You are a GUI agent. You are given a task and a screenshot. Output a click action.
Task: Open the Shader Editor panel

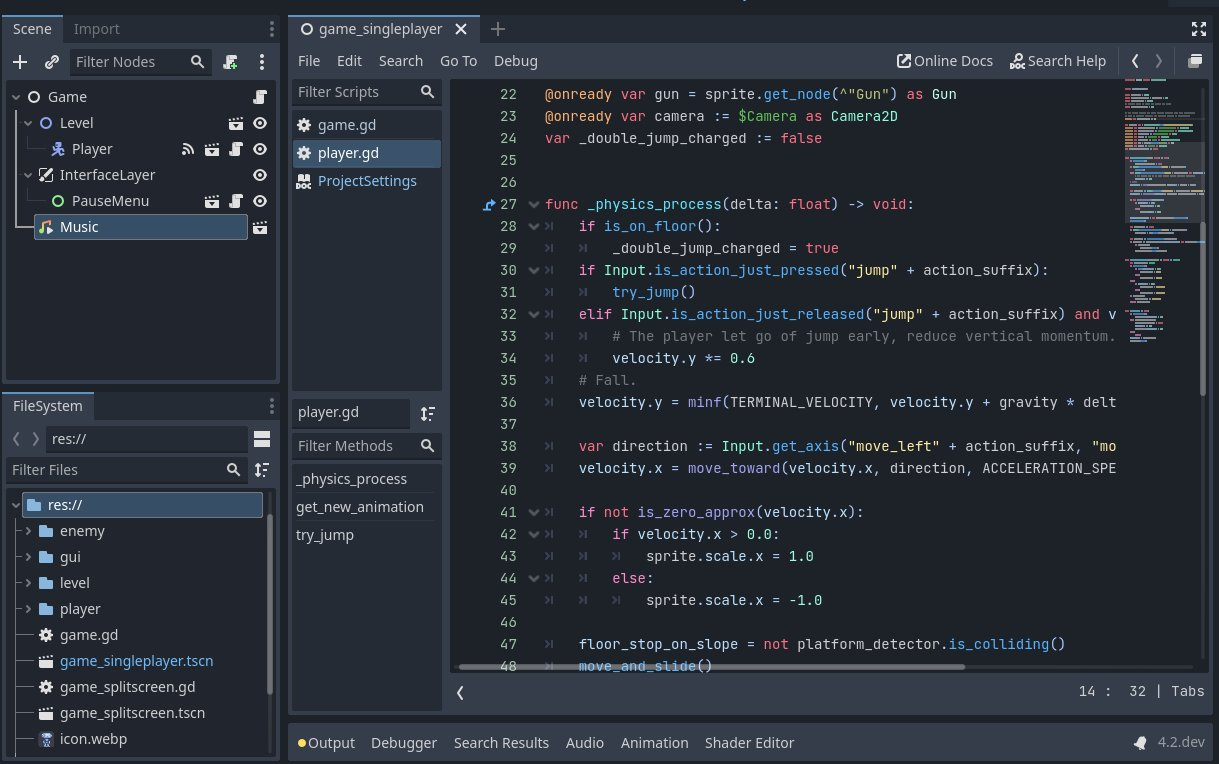pyautogui.click(x=749, y=743)
